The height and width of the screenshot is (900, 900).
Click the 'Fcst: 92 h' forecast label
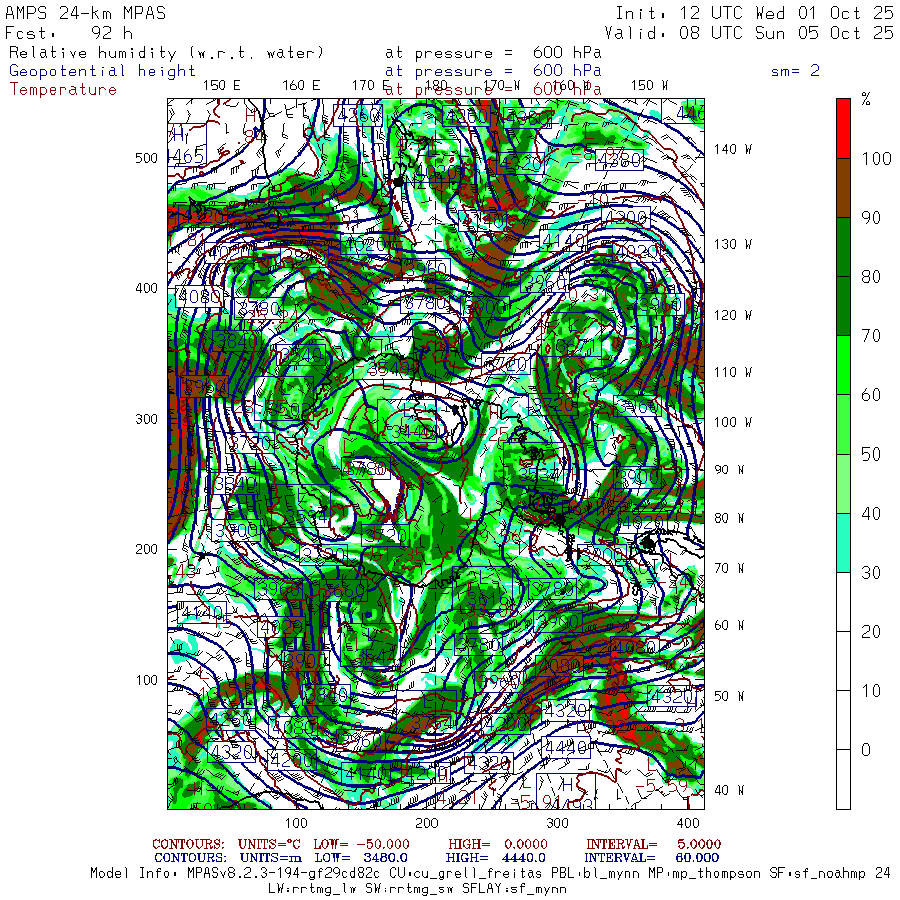pos(69,33)
